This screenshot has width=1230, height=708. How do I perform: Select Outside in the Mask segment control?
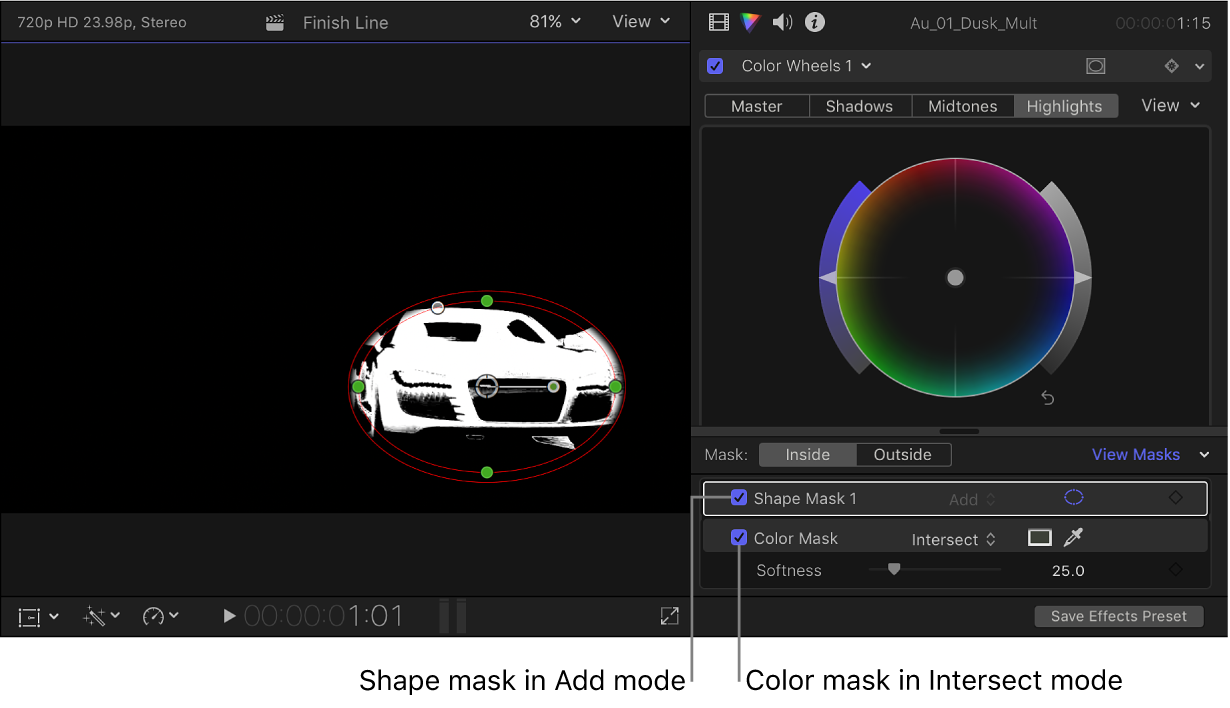coord(901,454)
